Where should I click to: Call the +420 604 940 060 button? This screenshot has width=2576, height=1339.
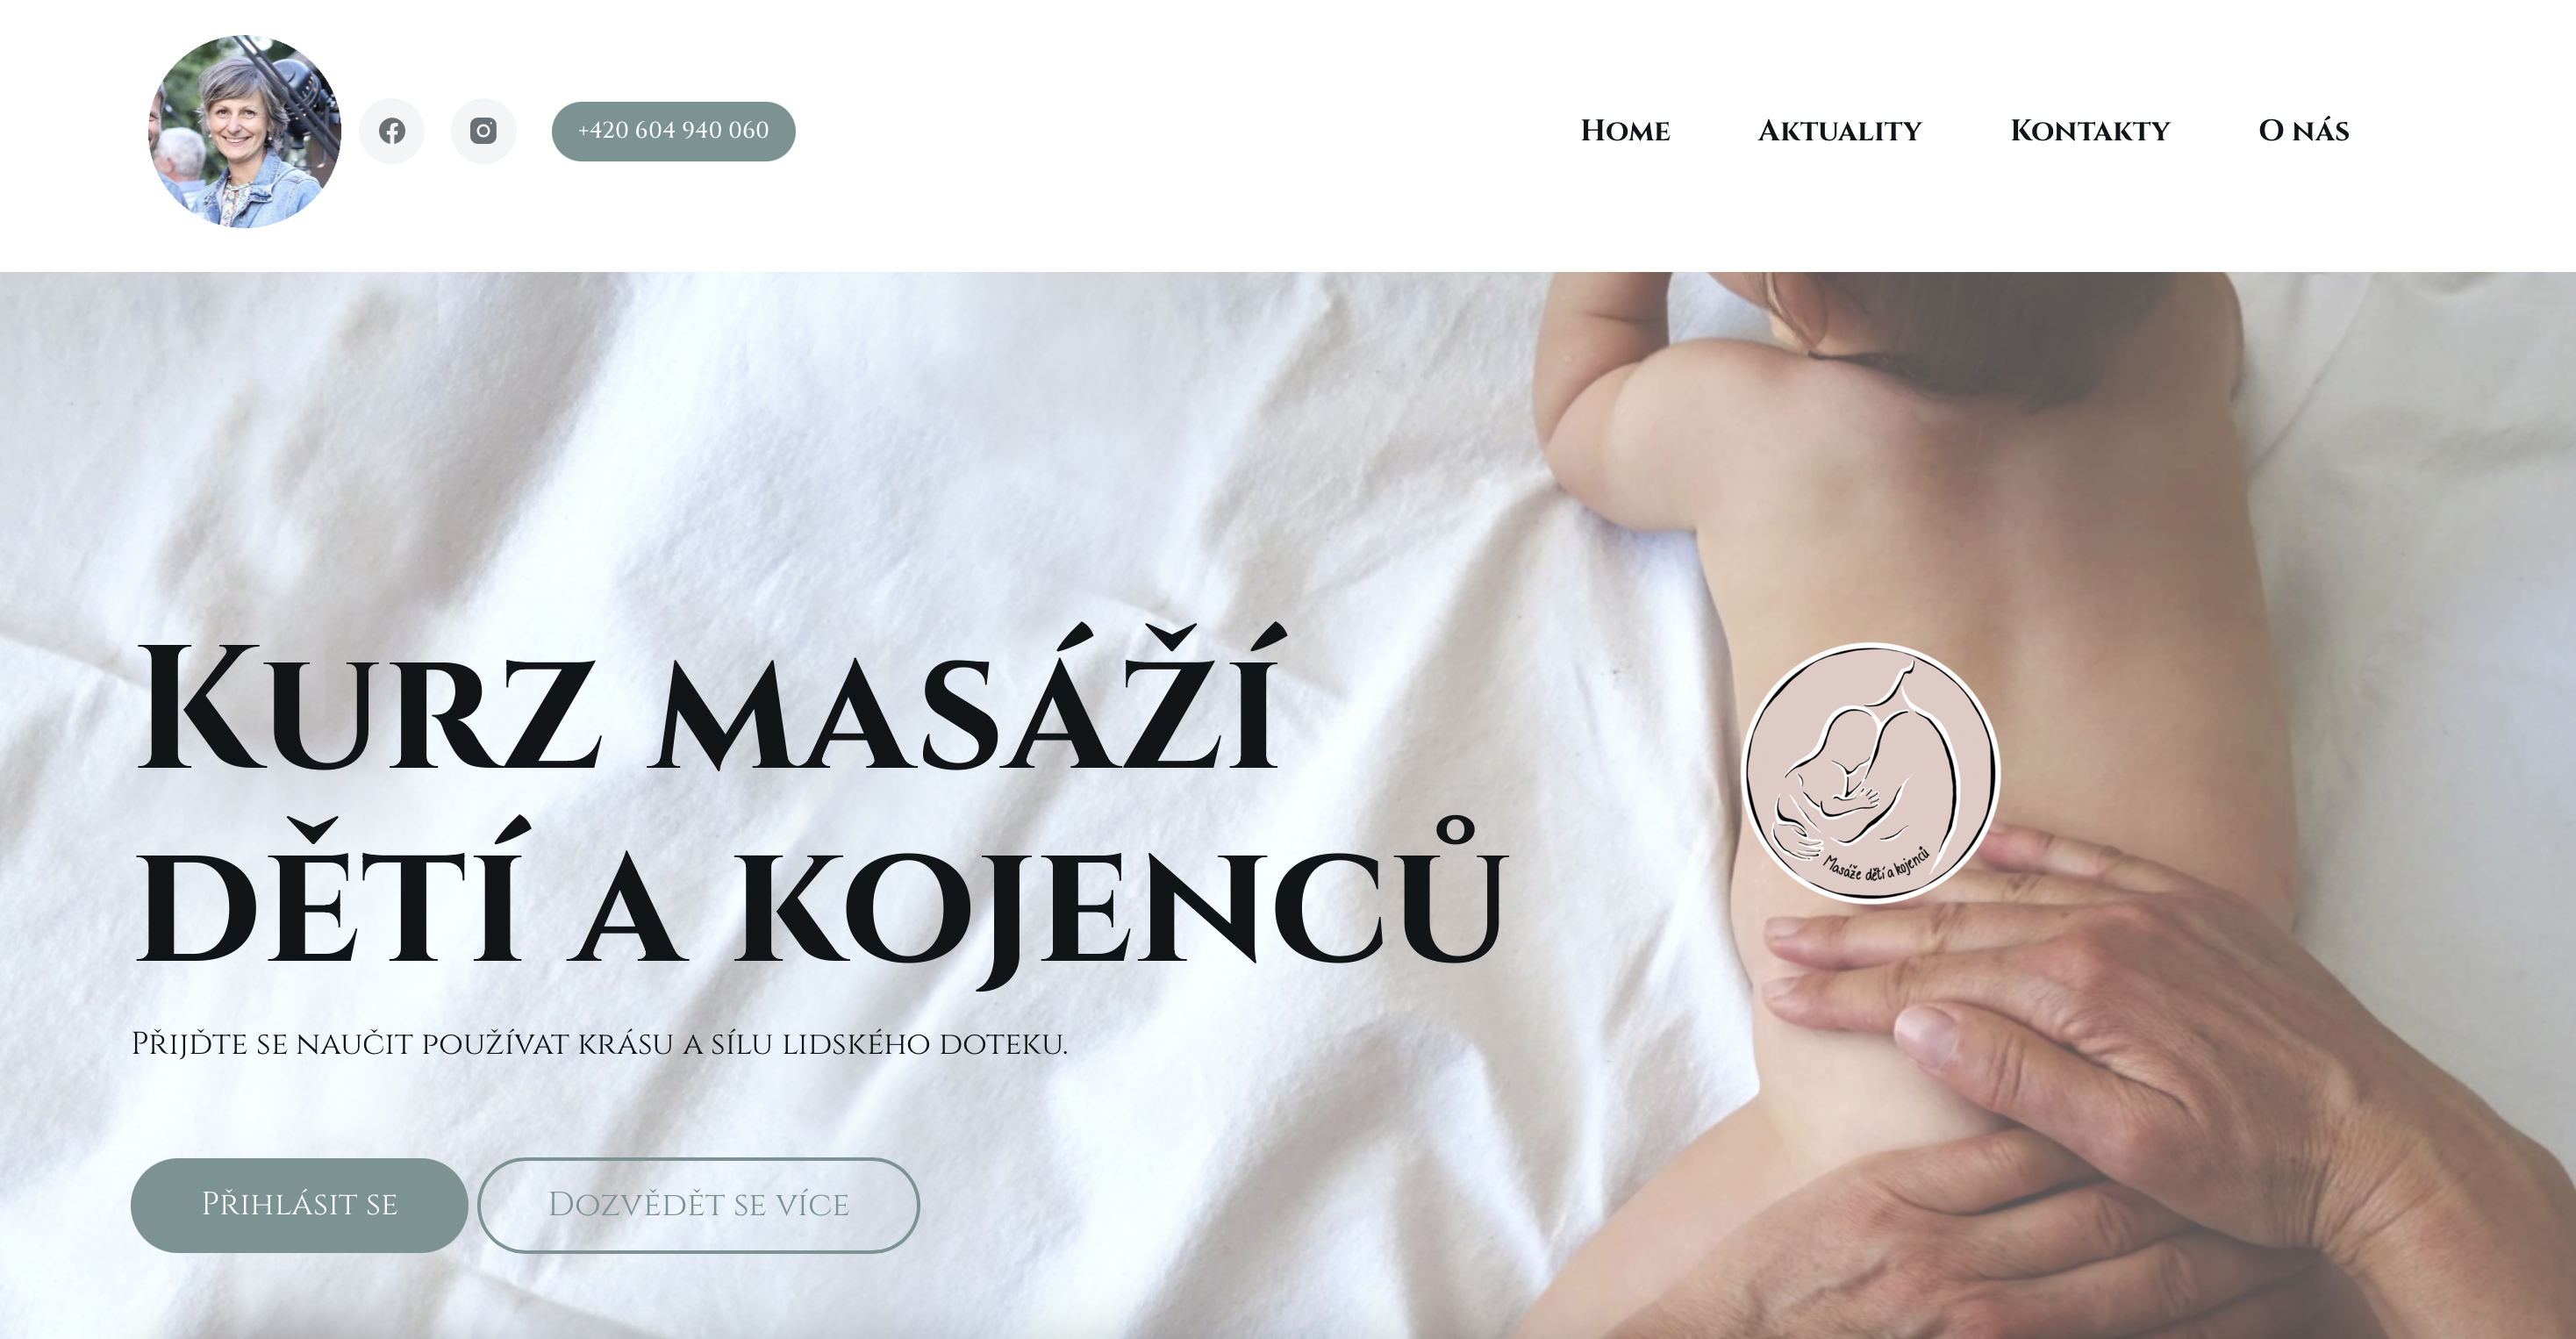coord(674,131)
